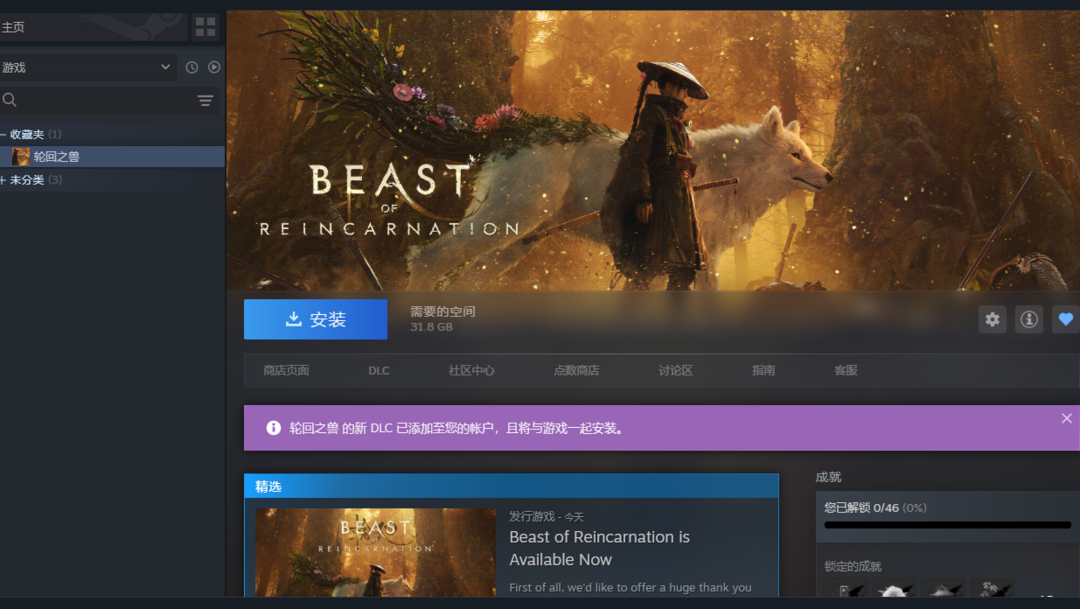Viewport: 1080px width, 609px height.
Task: Open the 指南 tab
Action: [763, 370]
